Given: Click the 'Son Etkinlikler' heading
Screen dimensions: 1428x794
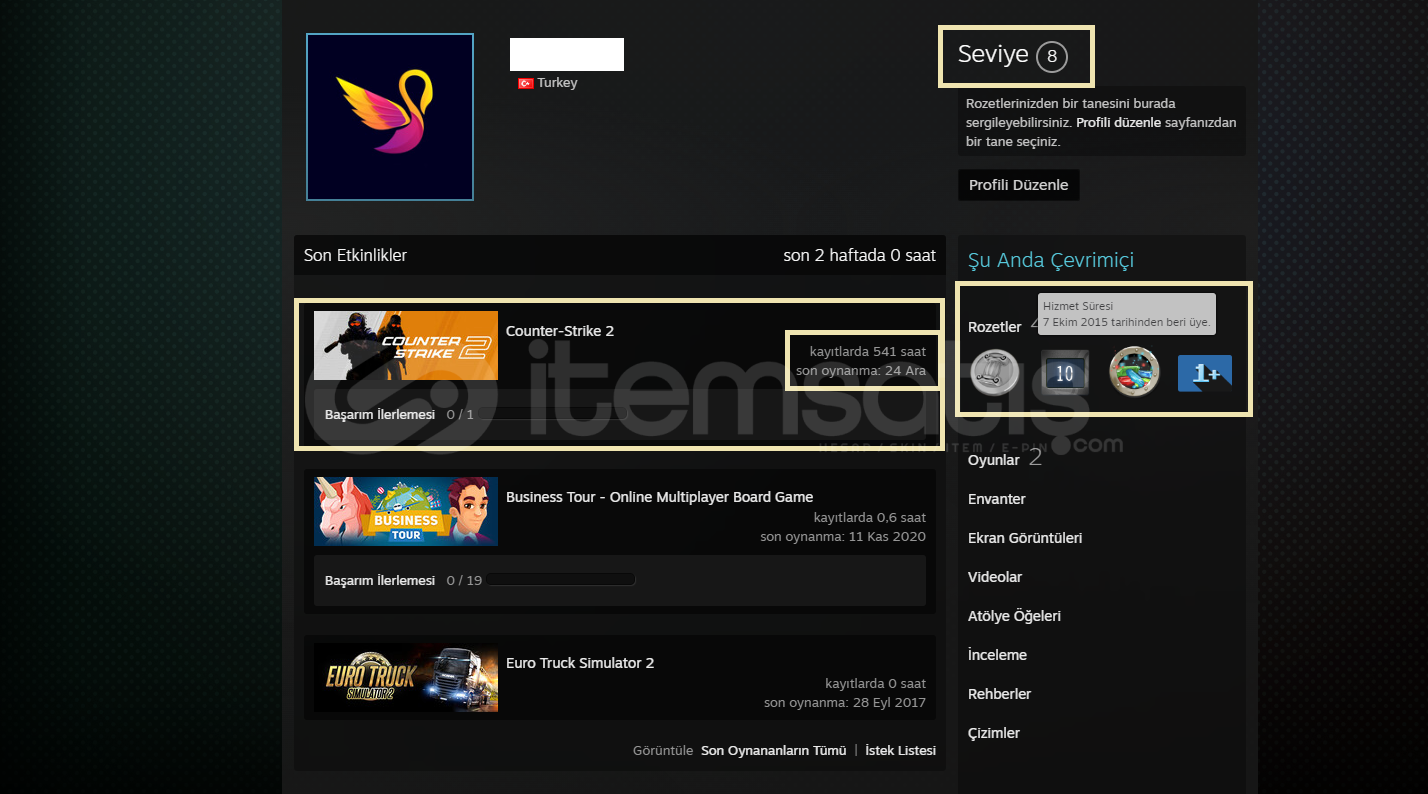Looking at the screenshot, I should pyautogui.click(x=355, y=255).
